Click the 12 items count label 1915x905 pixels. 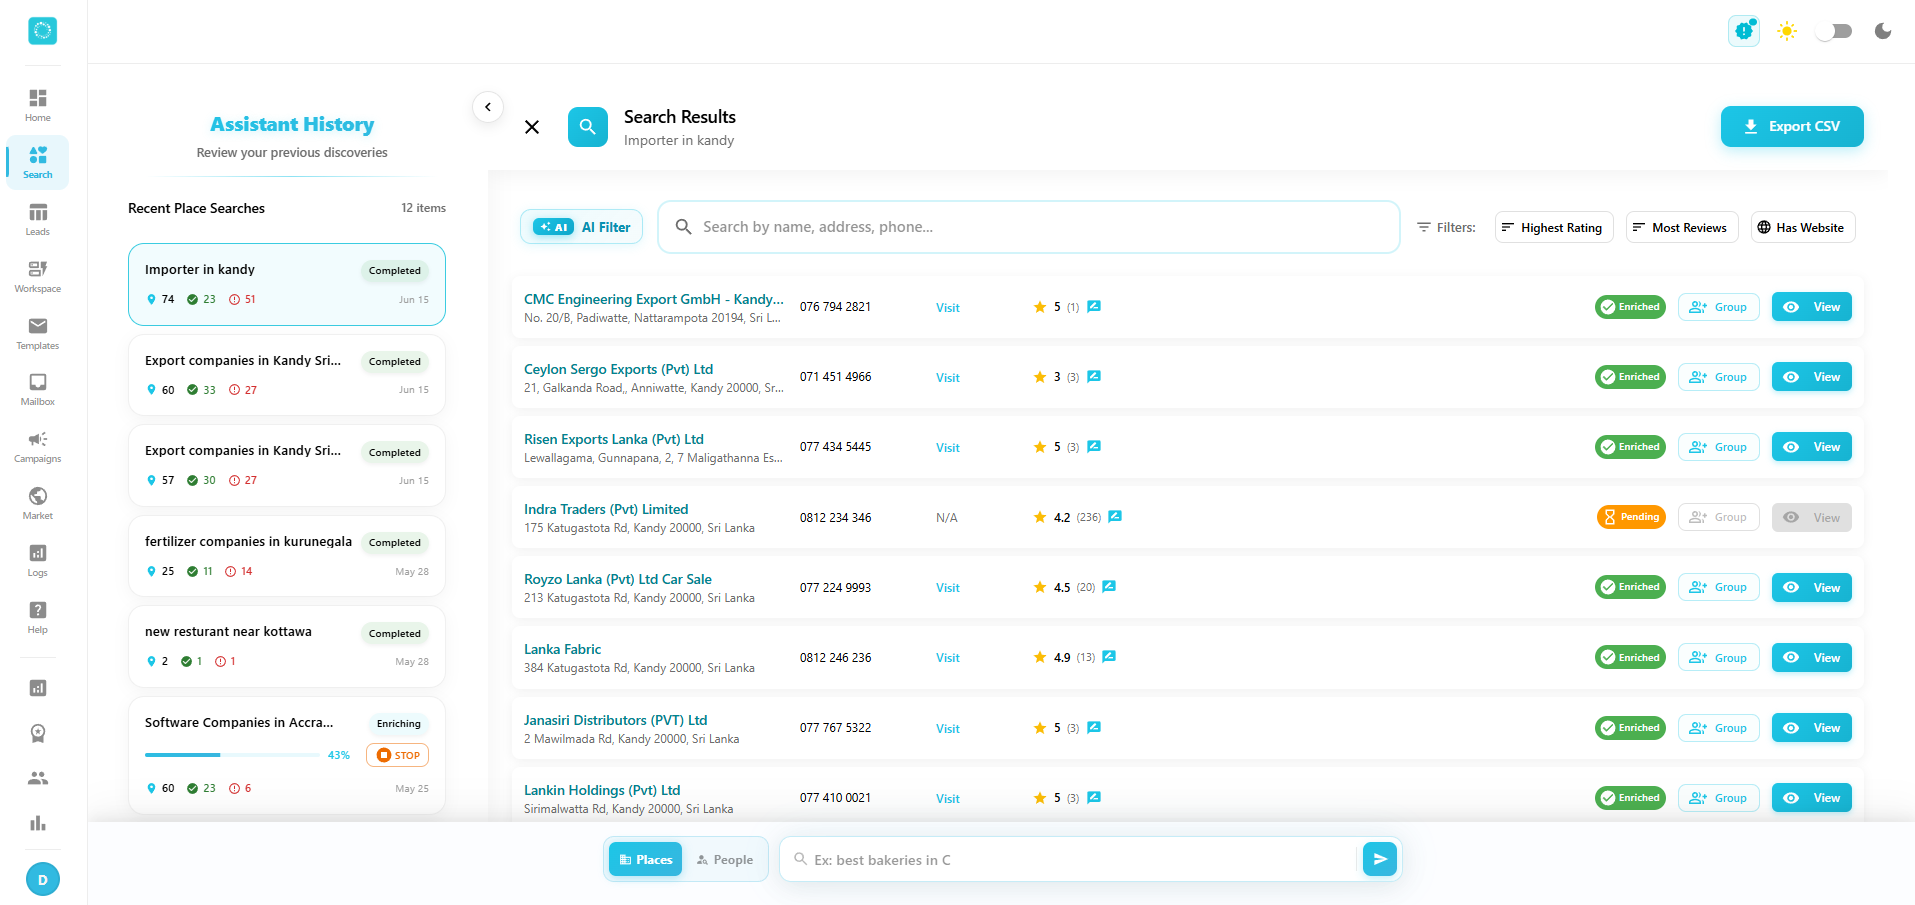click(423, 208)
